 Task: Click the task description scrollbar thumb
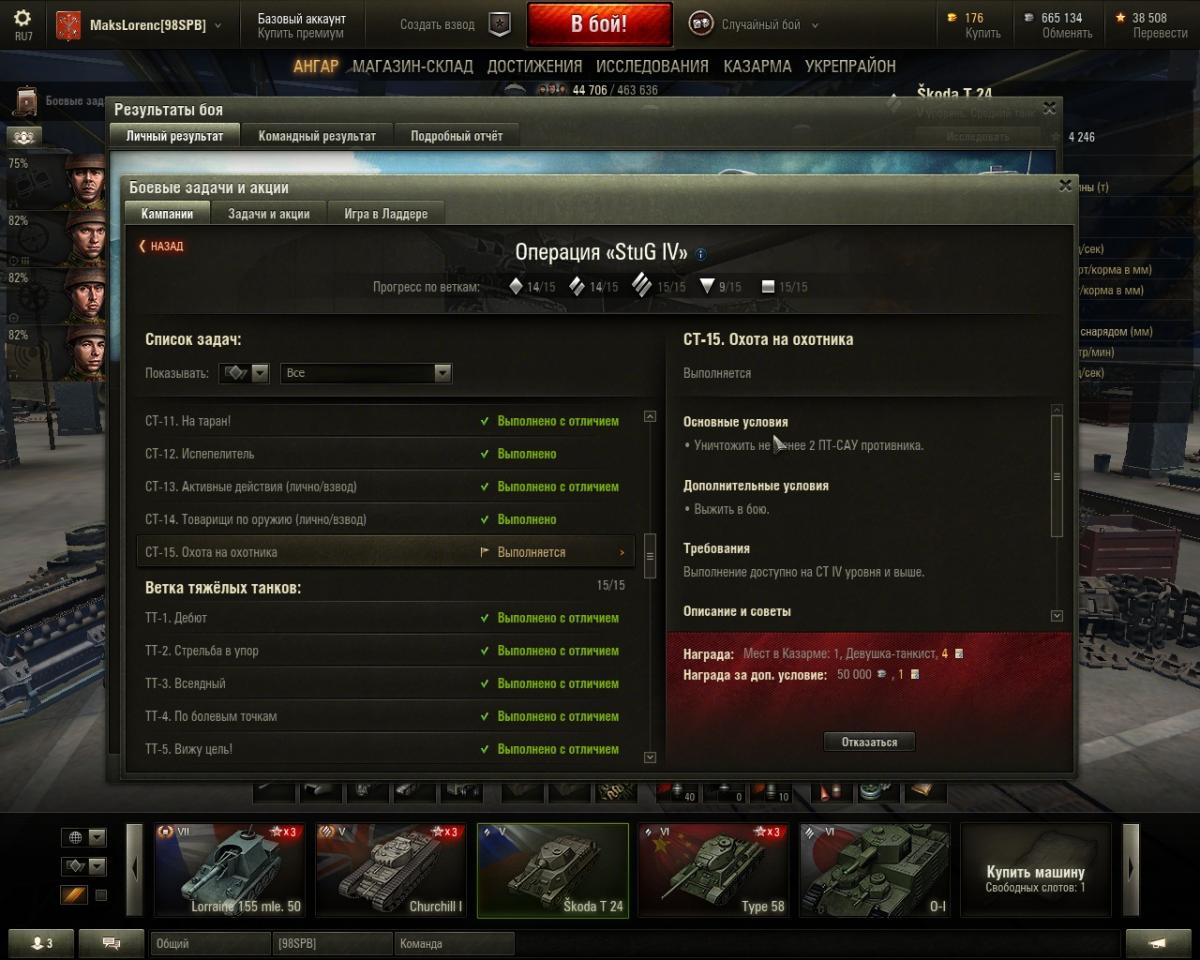click(x=1057, y=476)
